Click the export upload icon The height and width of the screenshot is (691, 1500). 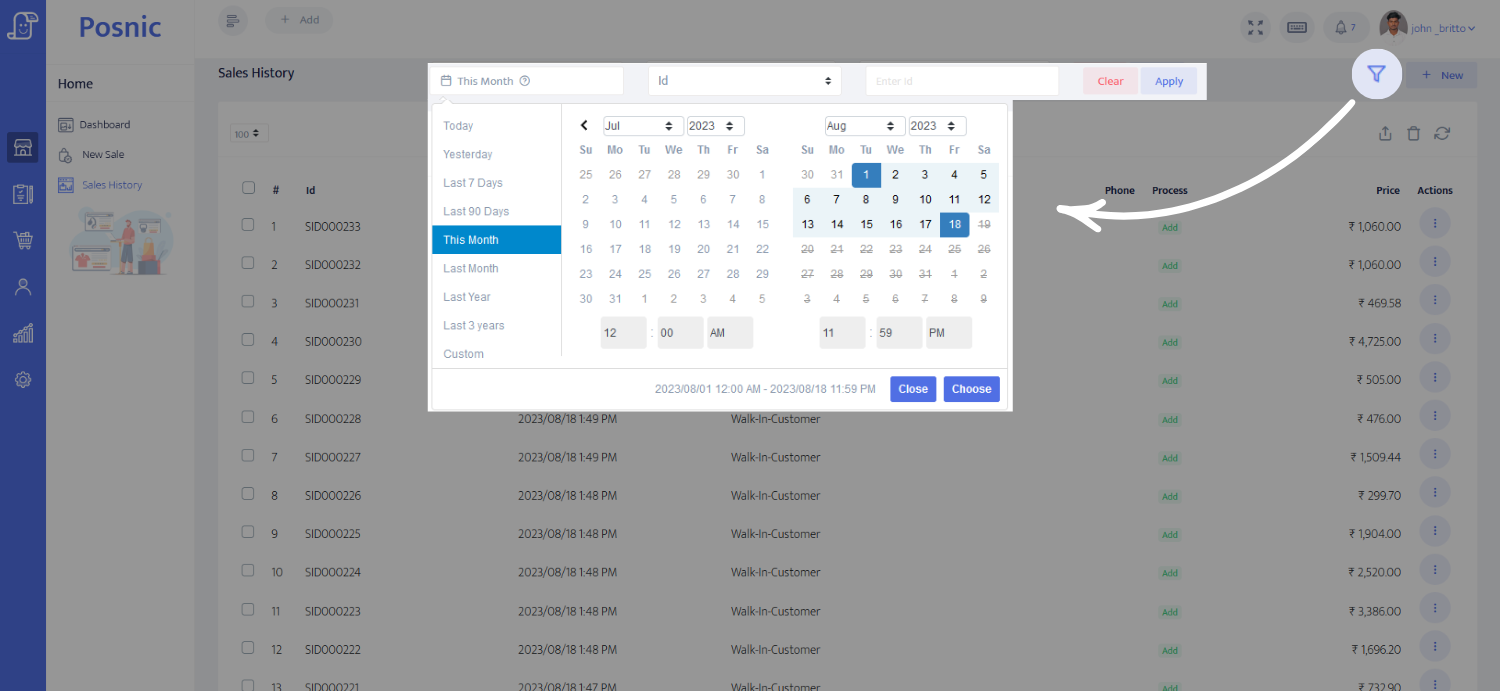click(x=1385, y=134)
